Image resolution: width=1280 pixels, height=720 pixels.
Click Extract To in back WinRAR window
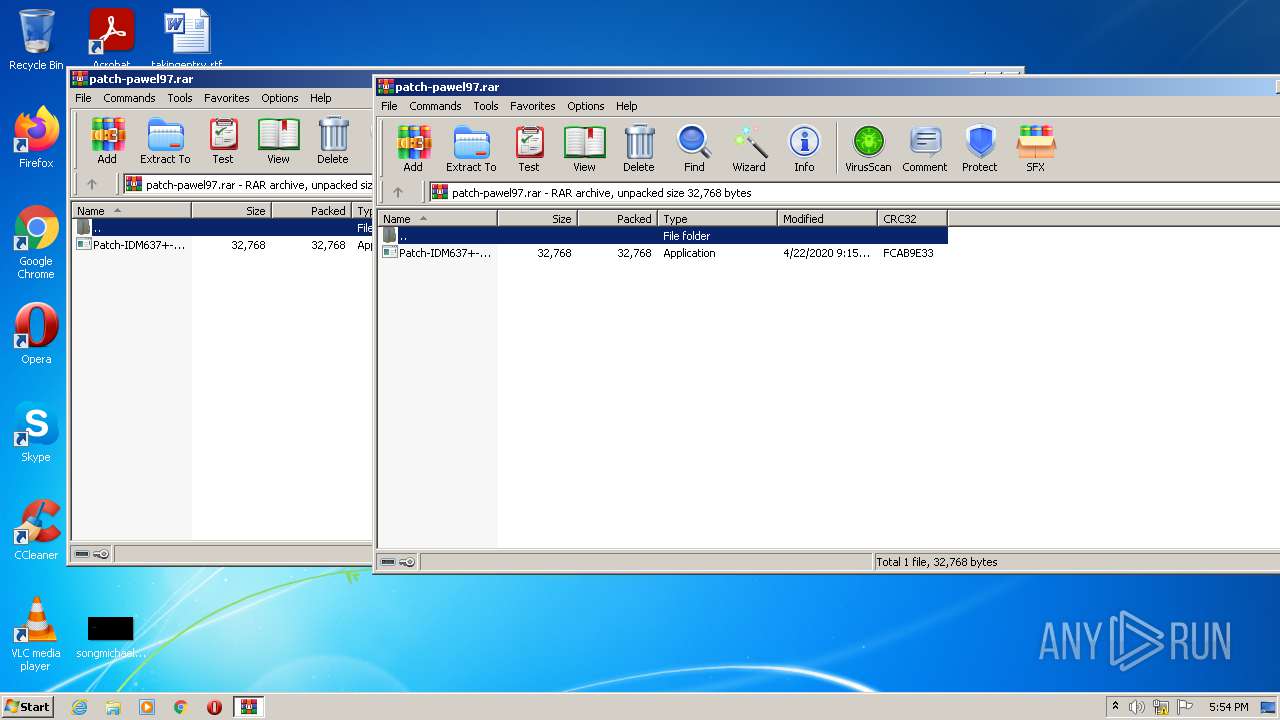click(165, 141)
